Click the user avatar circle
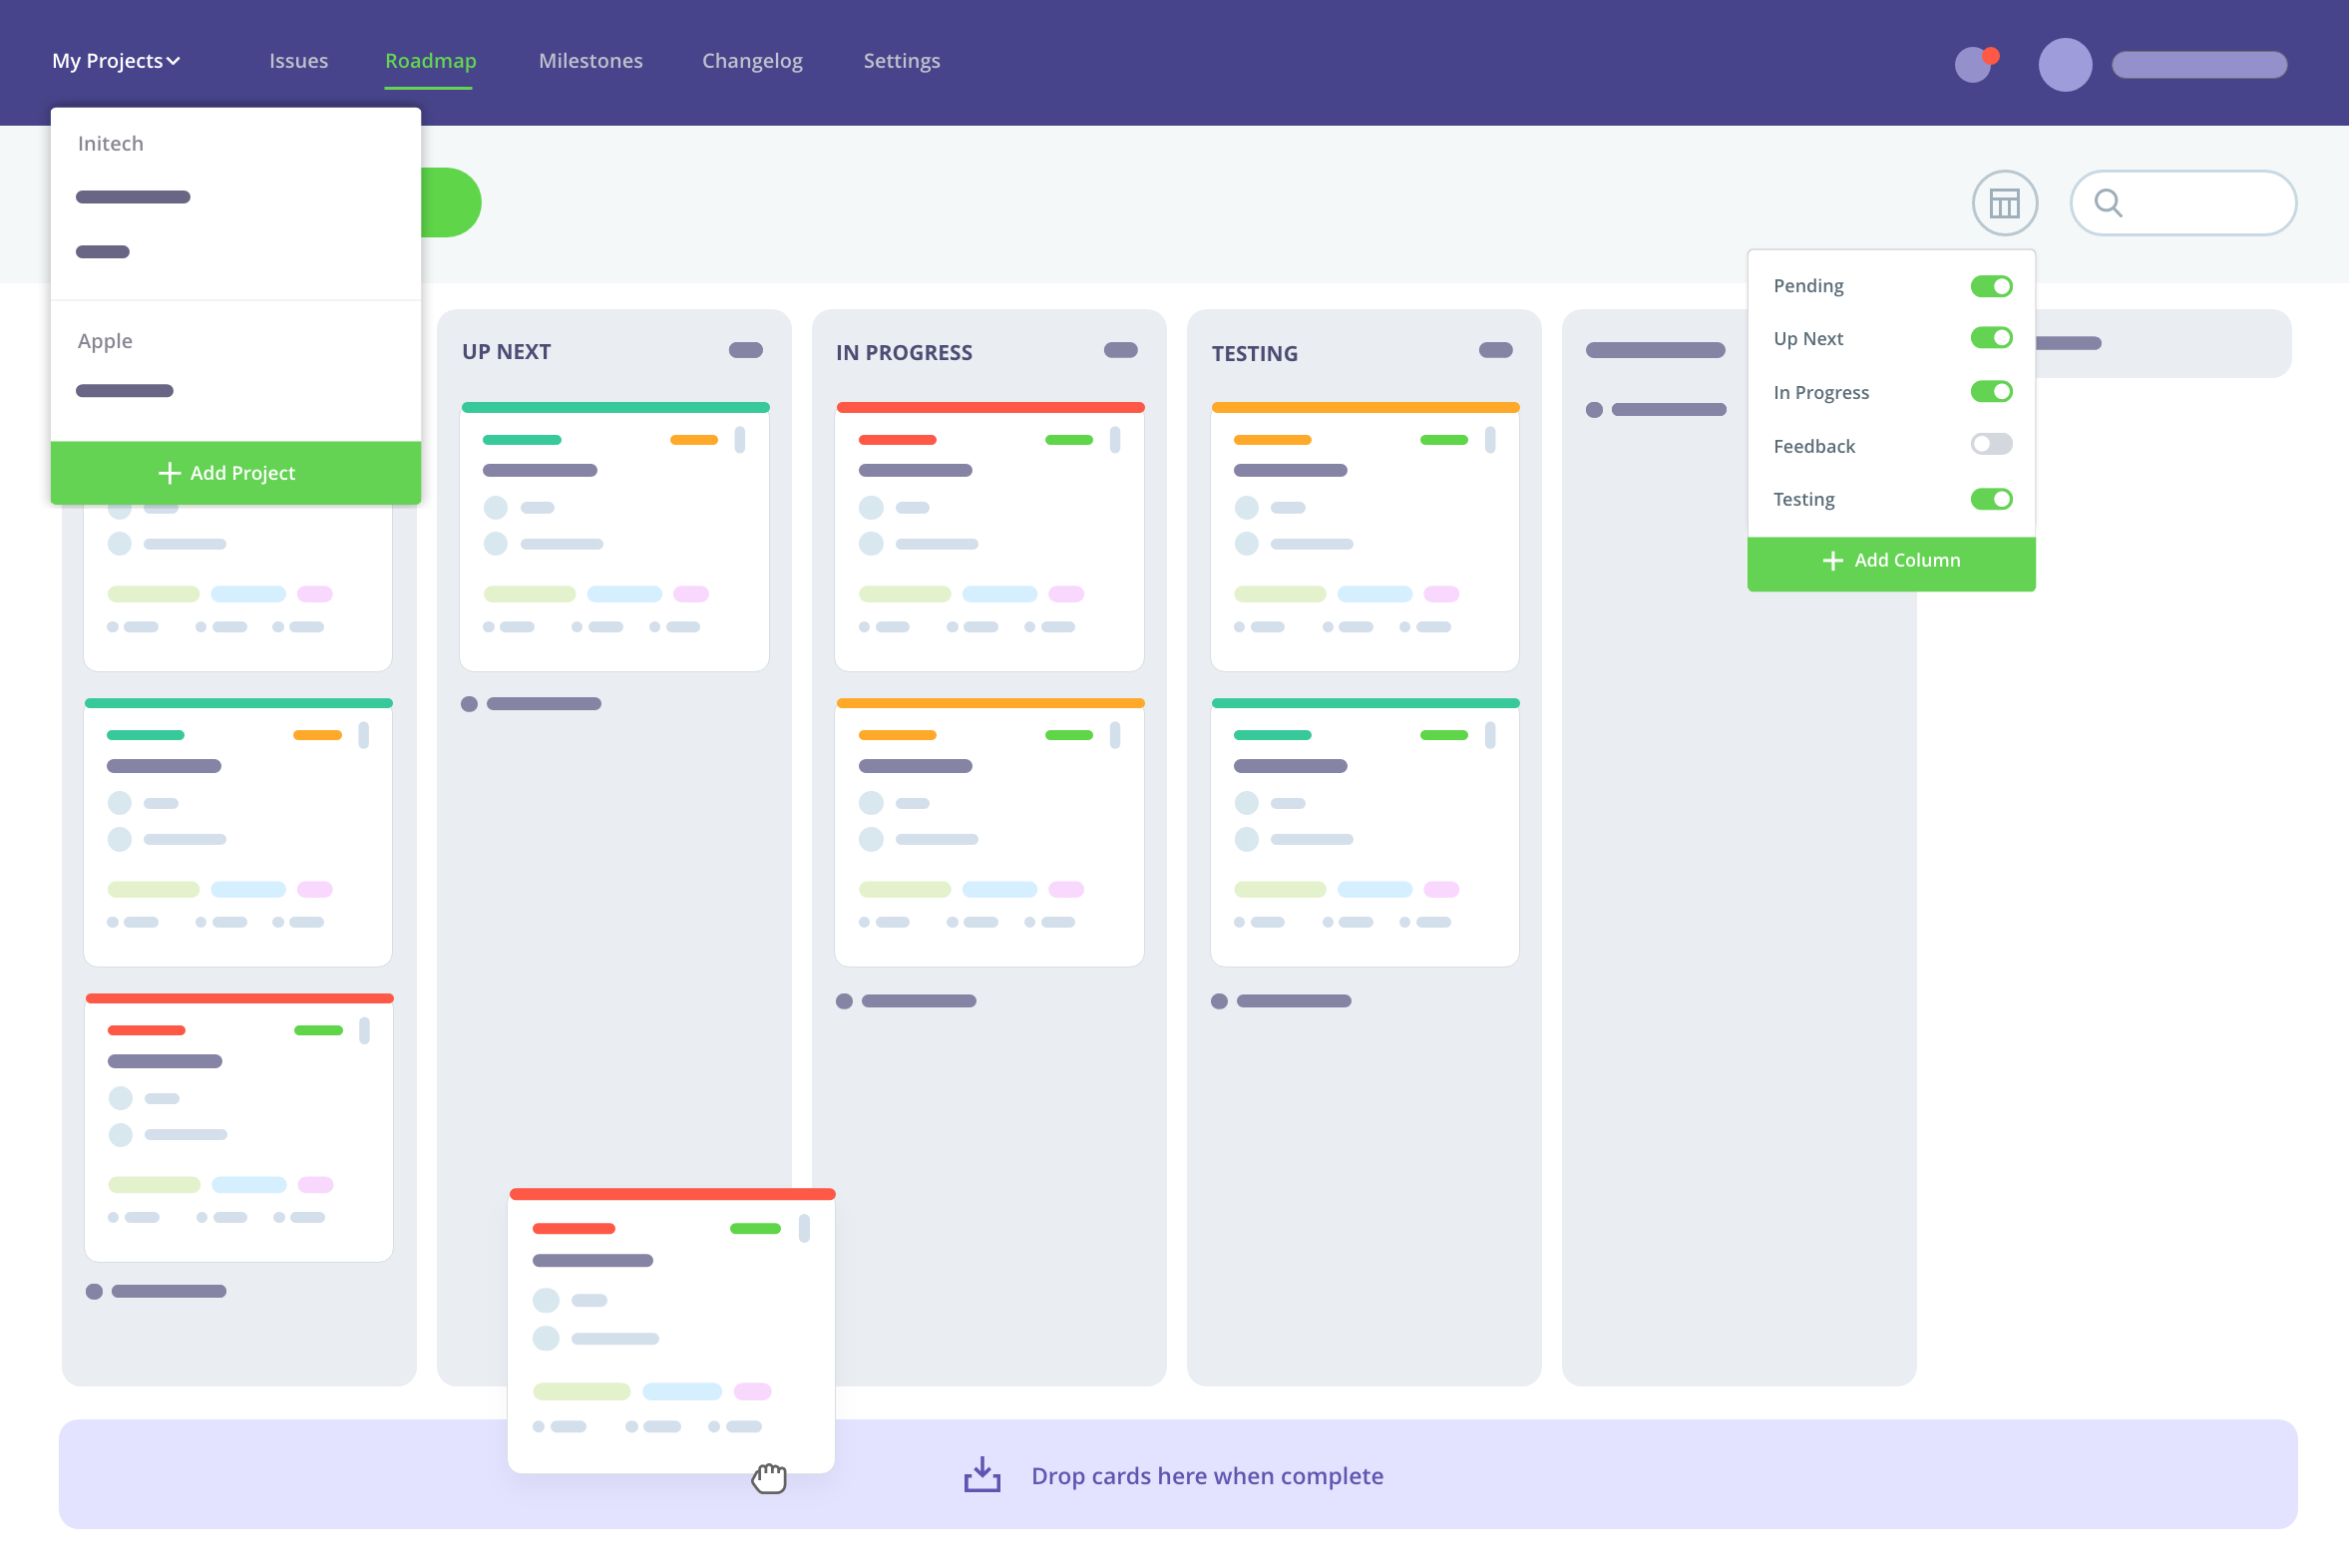Screen dimensions: 2349x1568 coord(2065,65)
